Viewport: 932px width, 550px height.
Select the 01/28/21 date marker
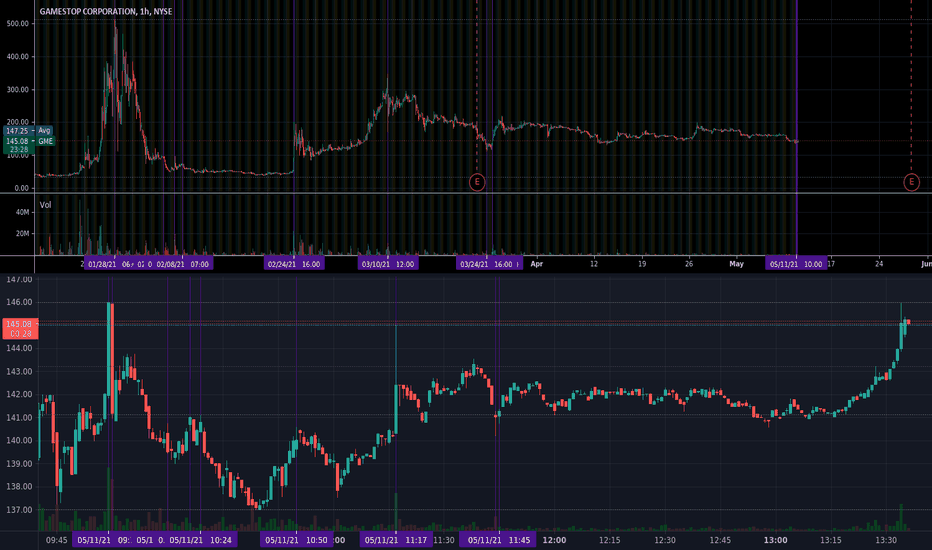tap(102, 264)
